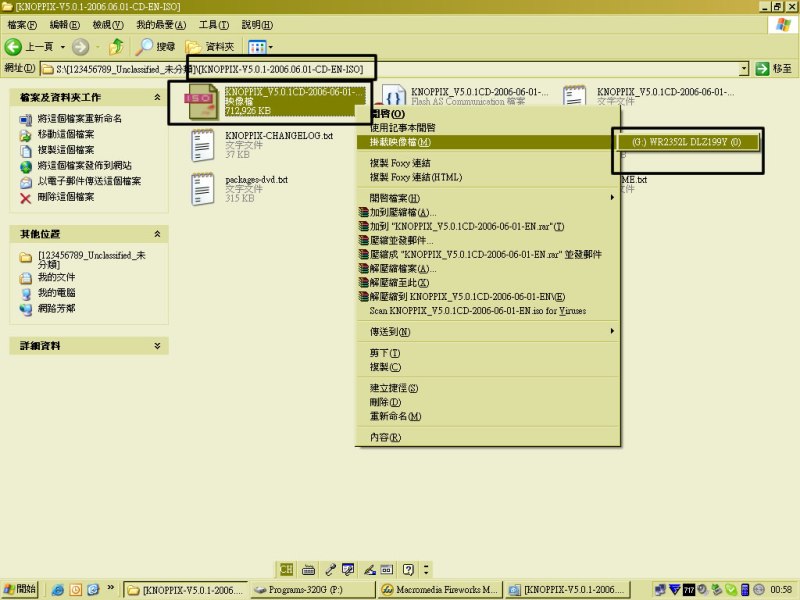The width and height of the screenshot is (800, 600).
Task: Toggle the 資料夾 folders pane
Action: 210,47
